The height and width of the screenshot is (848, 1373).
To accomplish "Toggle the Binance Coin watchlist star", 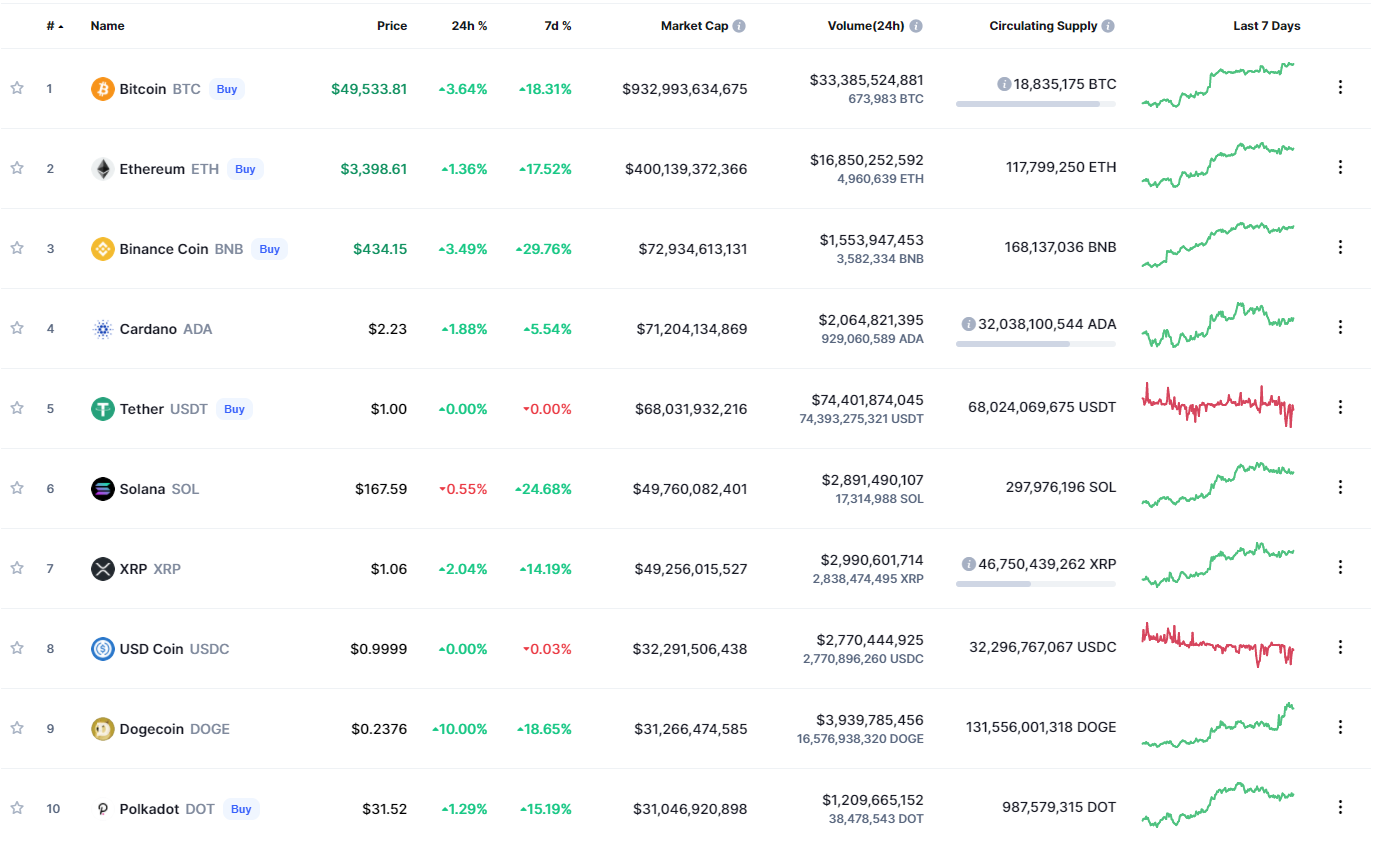I will pos(17,248).
